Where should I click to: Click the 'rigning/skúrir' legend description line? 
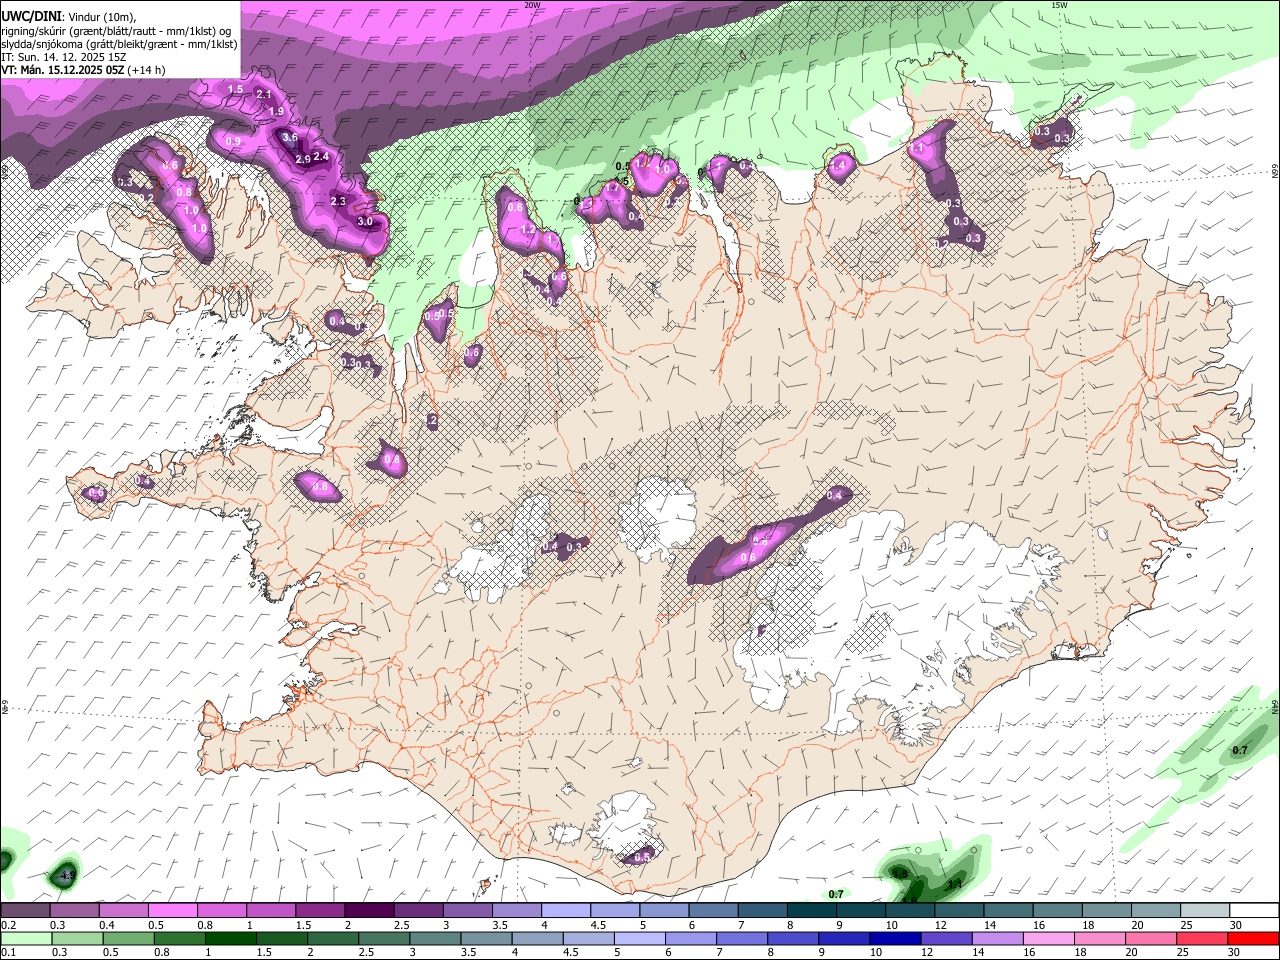pyautogui.click(x=115, y=31)
